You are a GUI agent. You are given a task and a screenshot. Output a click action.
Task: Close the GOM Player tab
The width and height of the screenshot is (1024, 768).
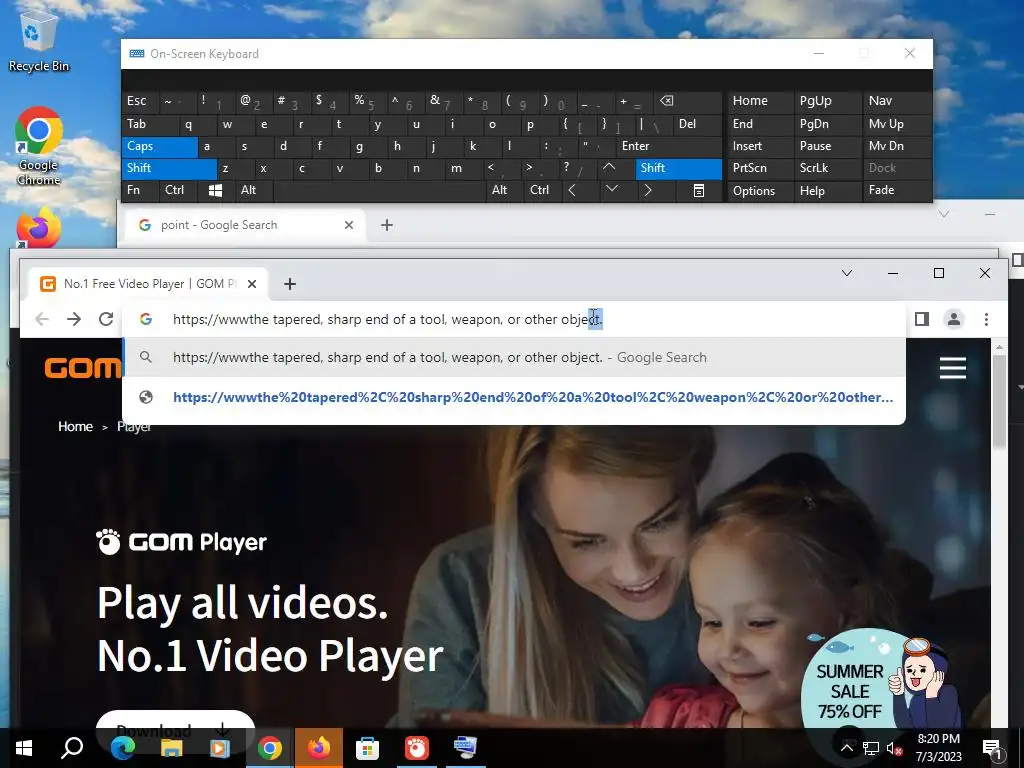click(252, 283)
